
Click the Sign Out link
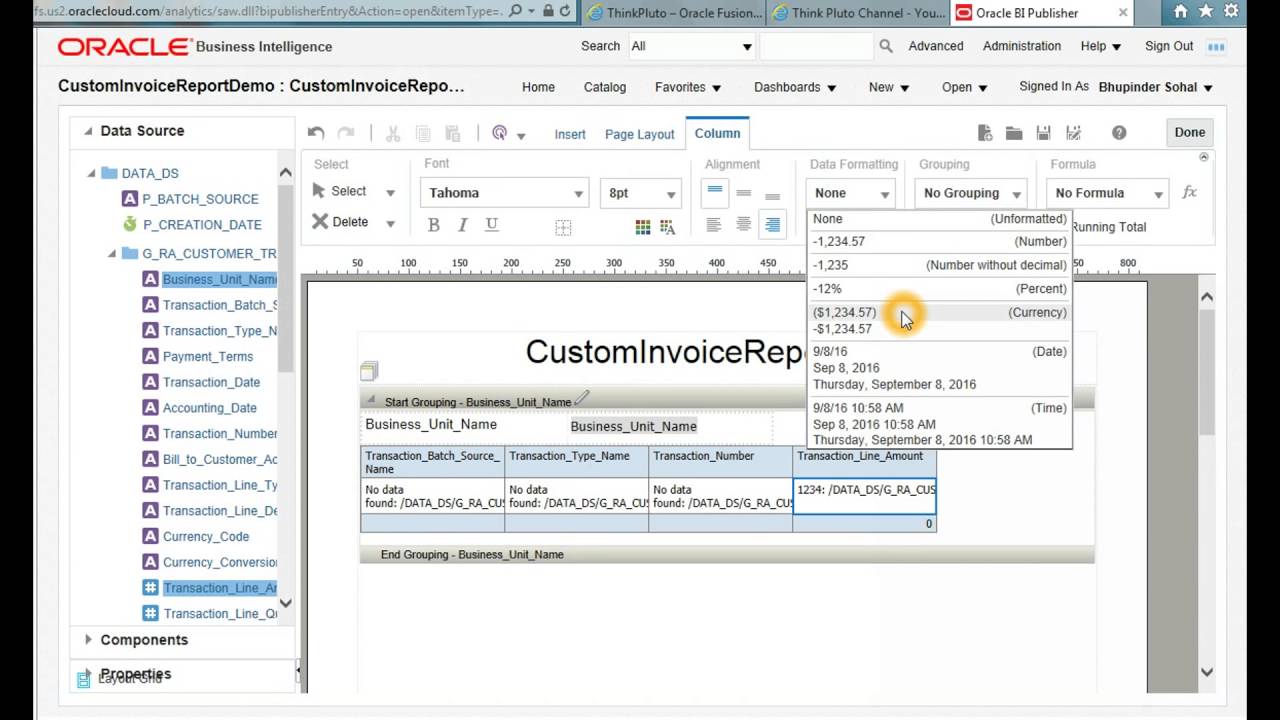[1169, 46]
